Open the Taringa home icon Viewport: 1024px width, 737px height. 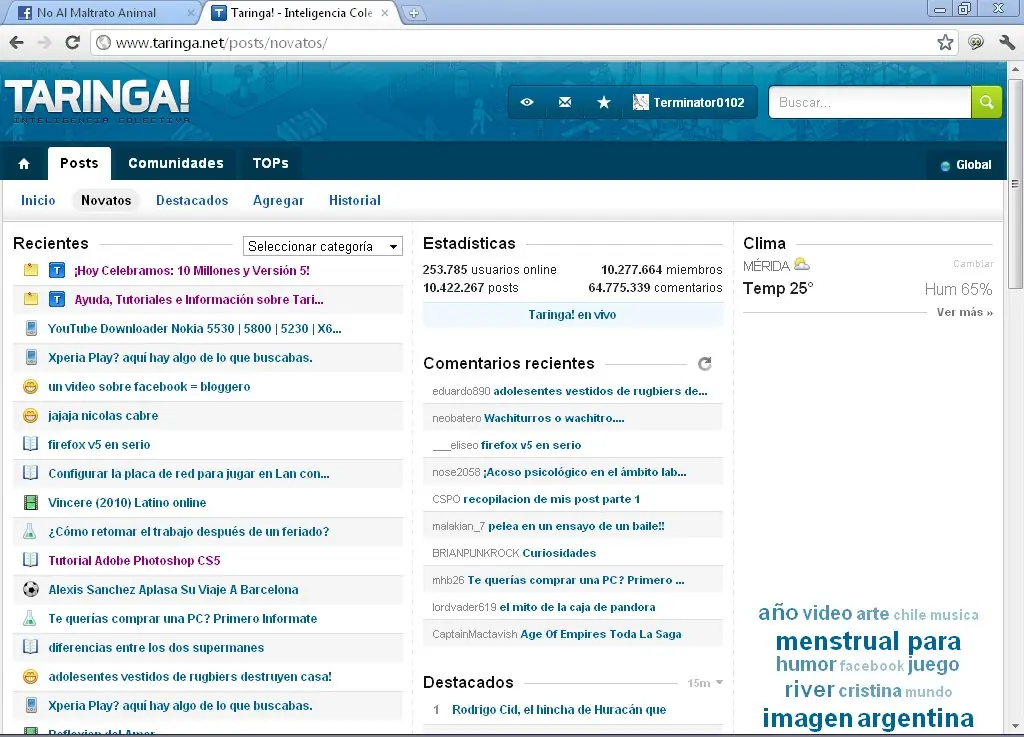[24, 163]
